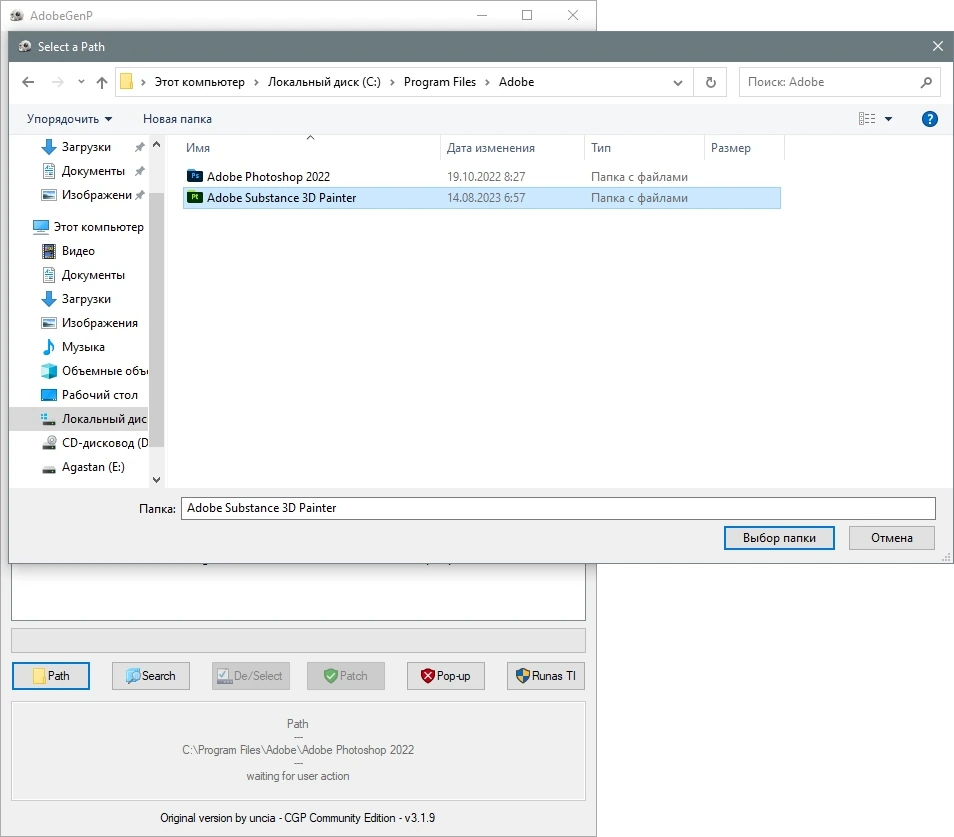The width and height of the screenshot is (954, 837).
Task: Open 'Документы' under Этот компьютер
Action: pos(92,275)
